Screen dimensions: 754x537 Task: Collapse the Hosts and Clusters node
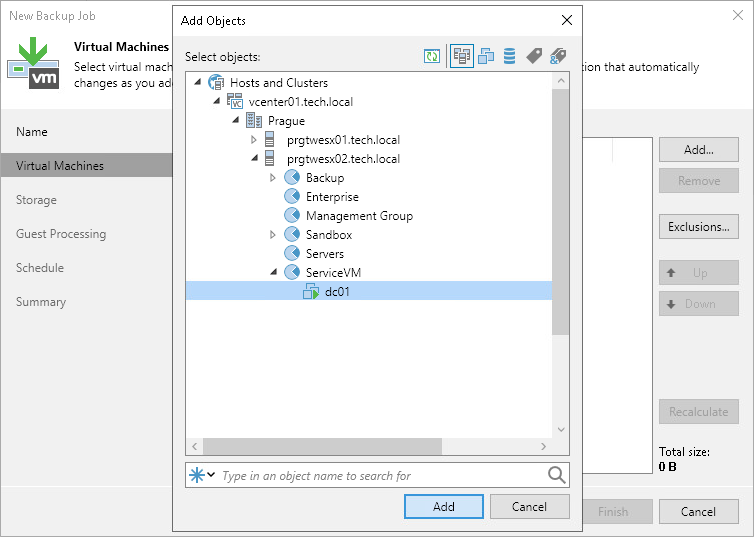point(198,82)
